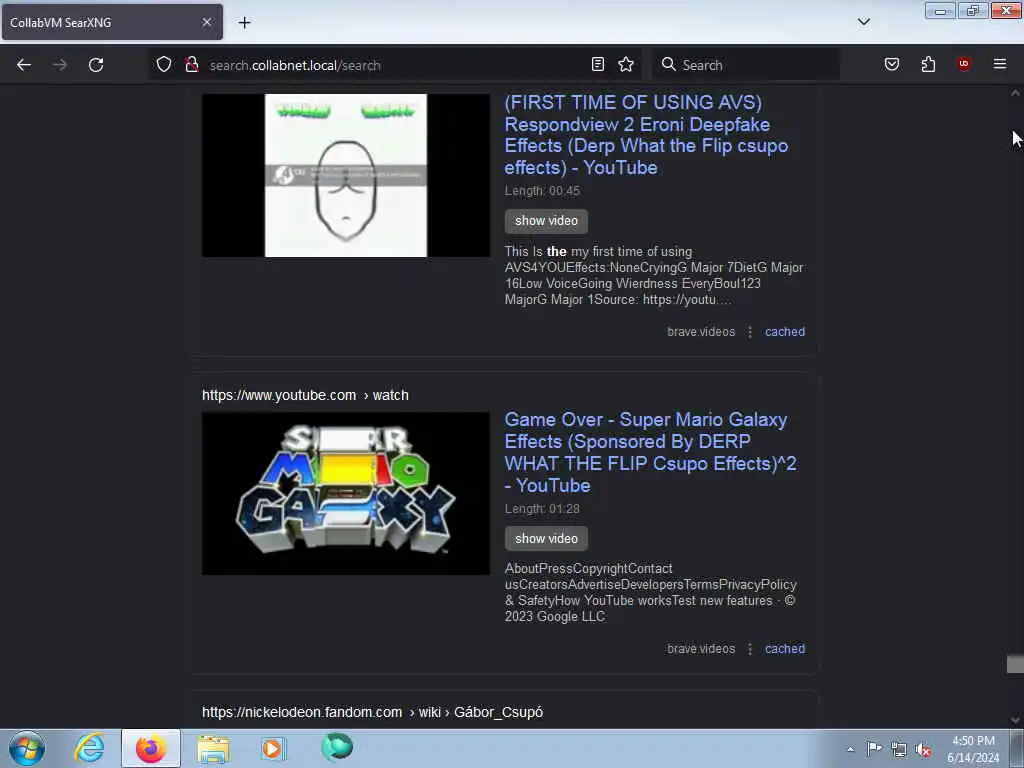Toggle reader view icon in address bar
The width and height of the screenshot is (1024, 768).
click(x=598, y=64)
